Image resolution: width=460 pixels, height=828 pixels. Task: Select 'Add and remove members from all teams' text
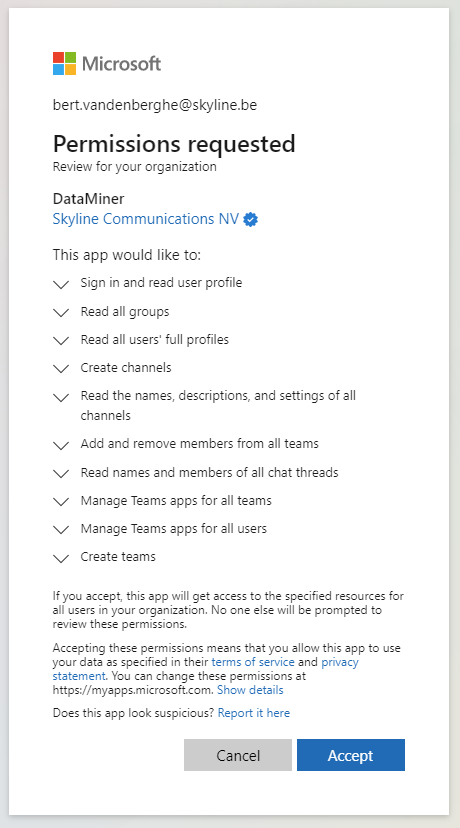tap(200, 444)
